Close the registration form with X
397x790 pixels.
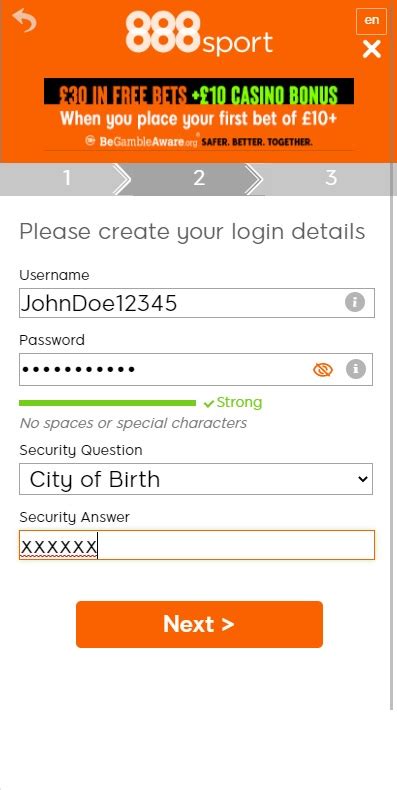click(372, 49)
